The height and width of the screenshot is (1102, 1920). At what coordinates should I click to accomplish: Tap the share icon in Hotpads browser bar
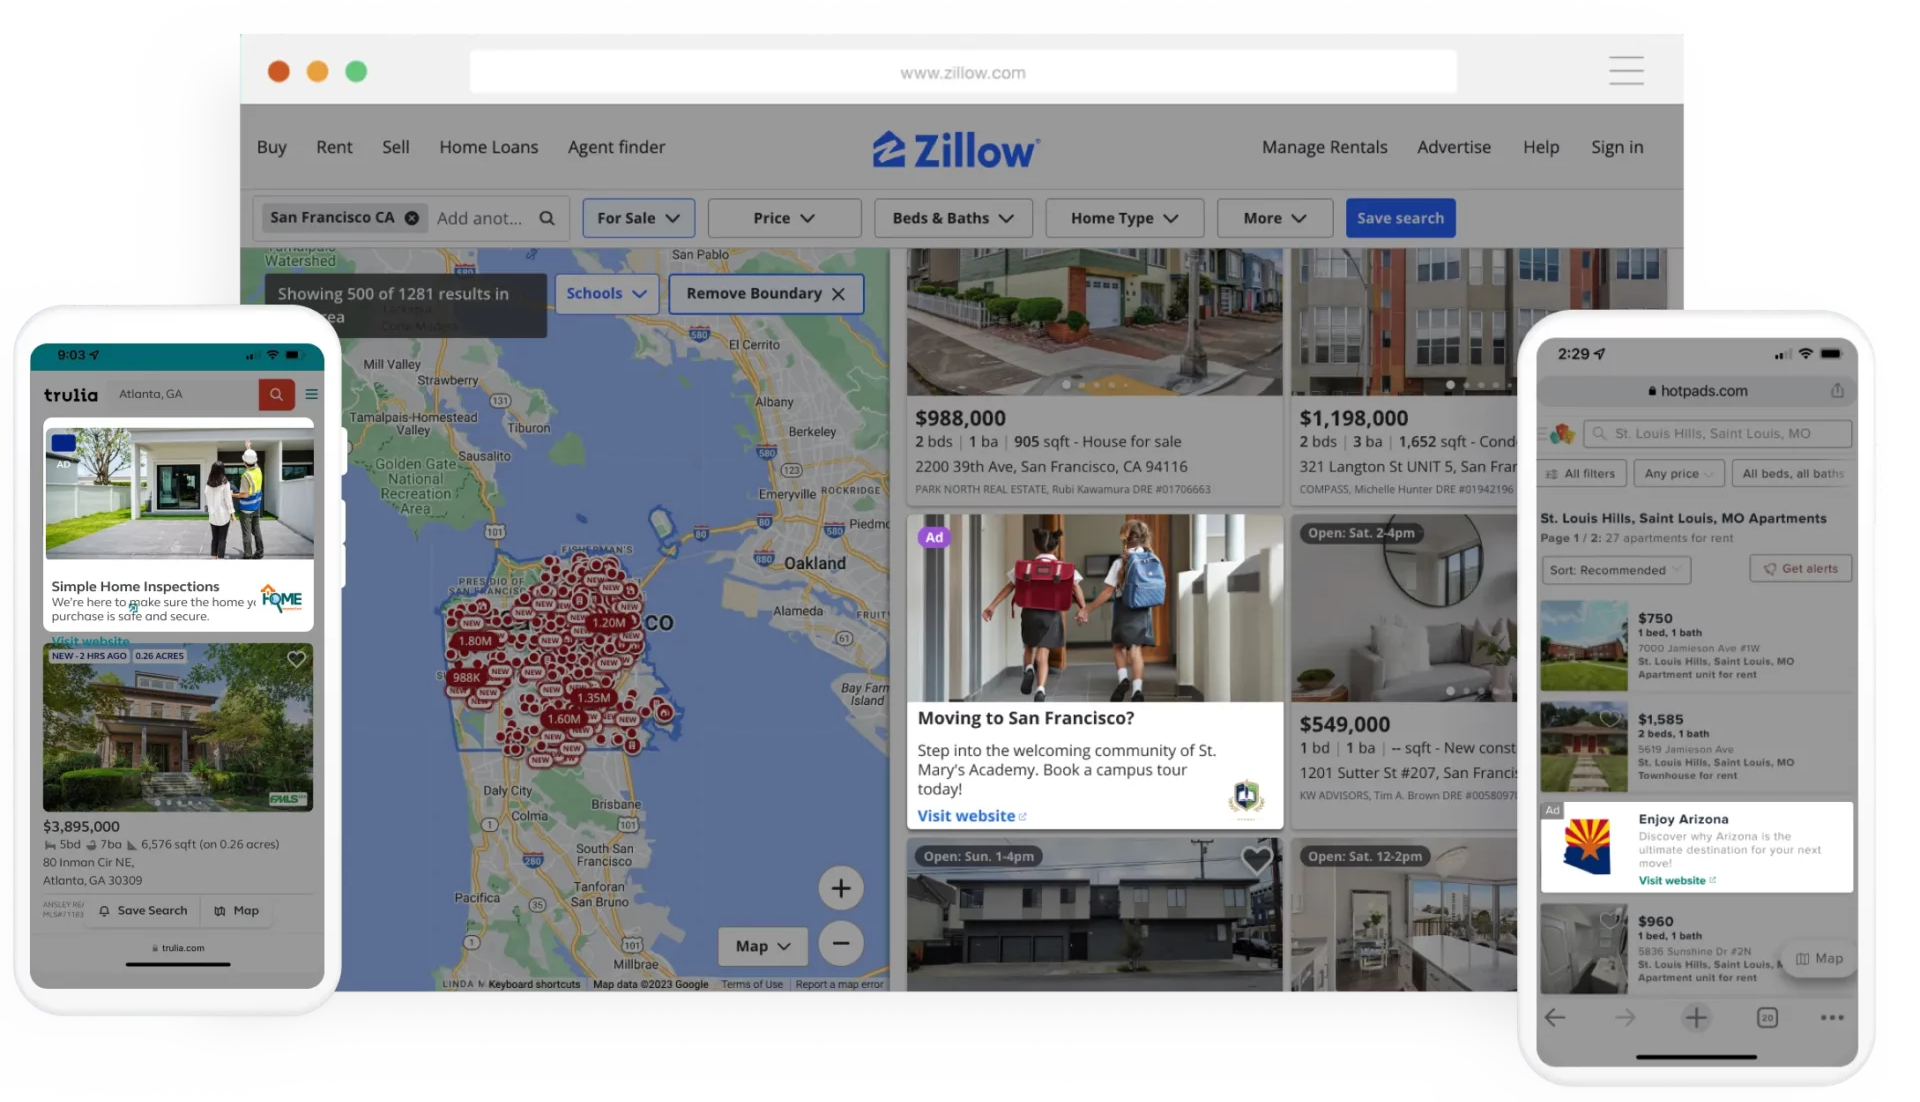point(1837,391)
